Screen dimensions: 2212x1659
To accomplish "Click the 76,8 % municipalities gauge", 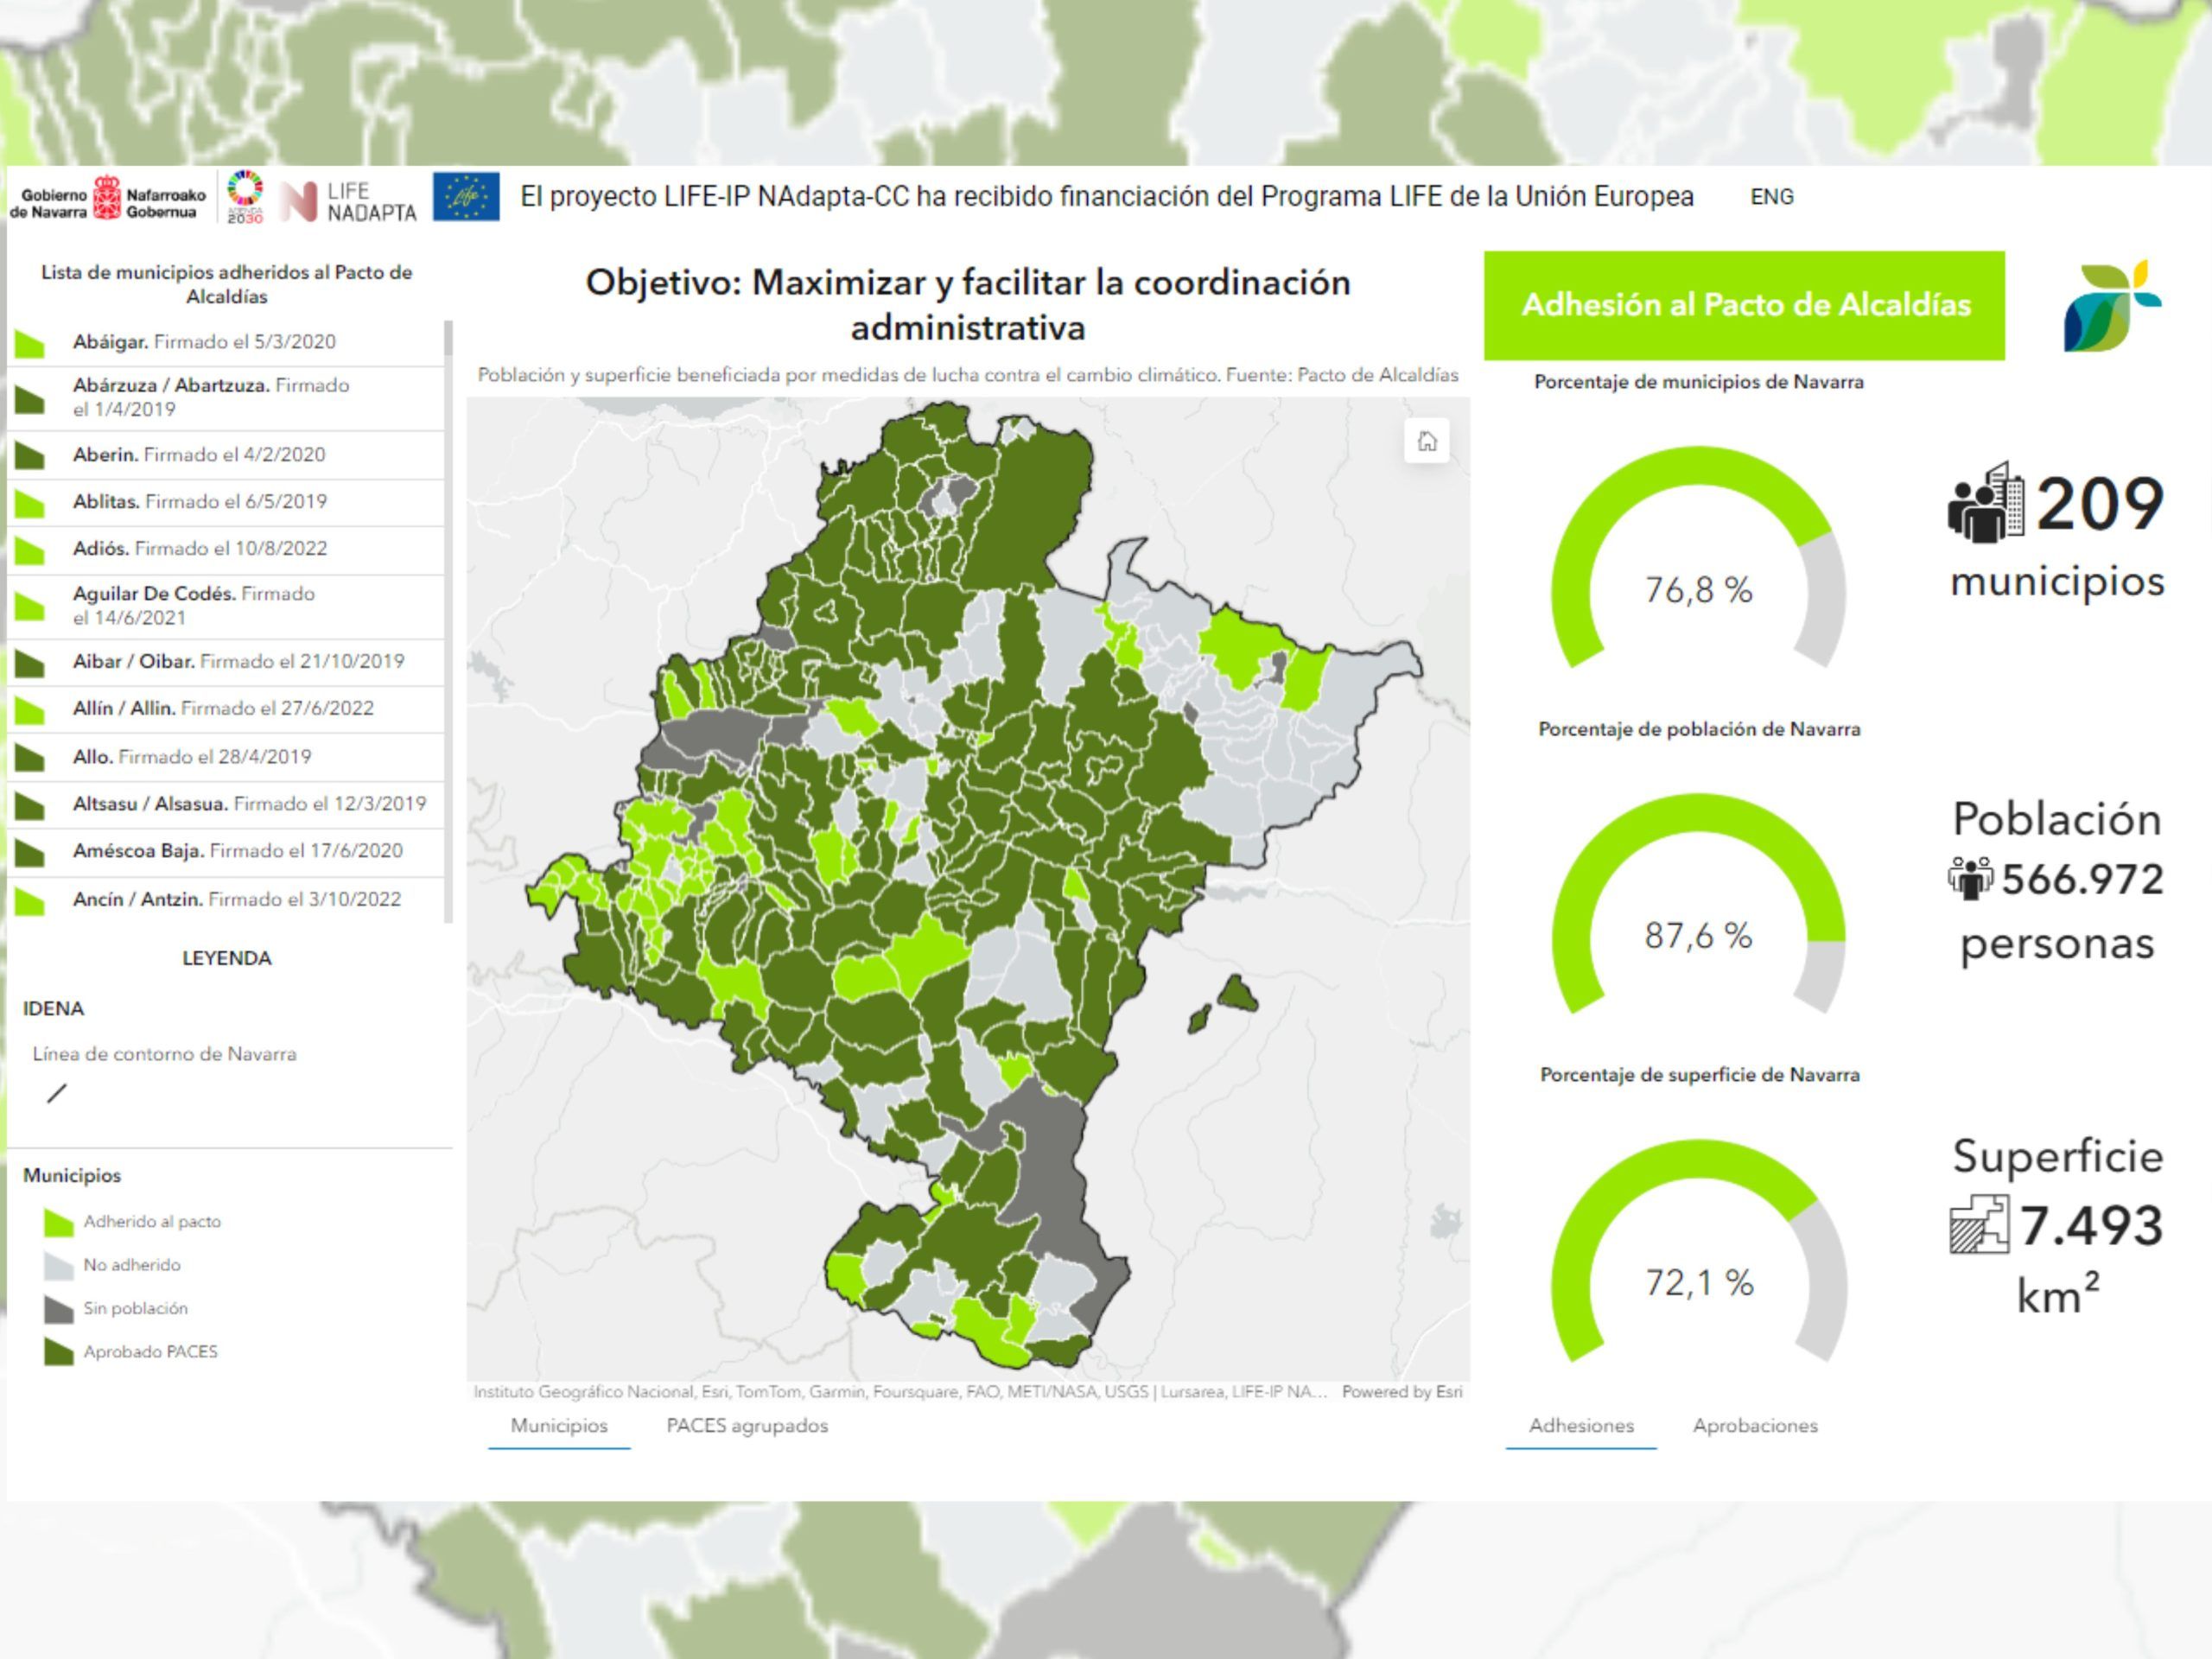I will pyautogui.click(x=1698, y=557).
